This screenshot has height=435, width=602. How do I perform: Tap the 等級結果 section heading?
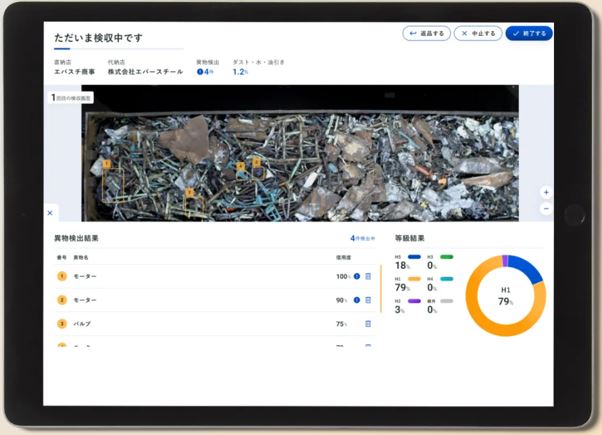(410, 238)
